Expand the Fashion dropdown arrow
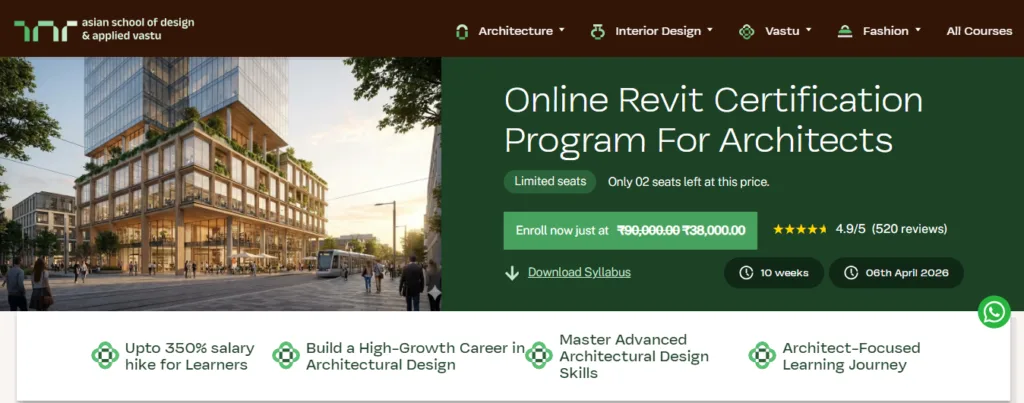Viewport: 1024px width, 403px height. point(918,30)
